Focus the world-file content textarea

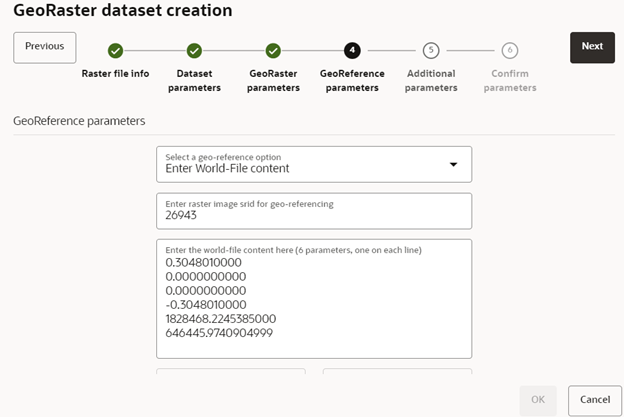click(x=314, y=299)
